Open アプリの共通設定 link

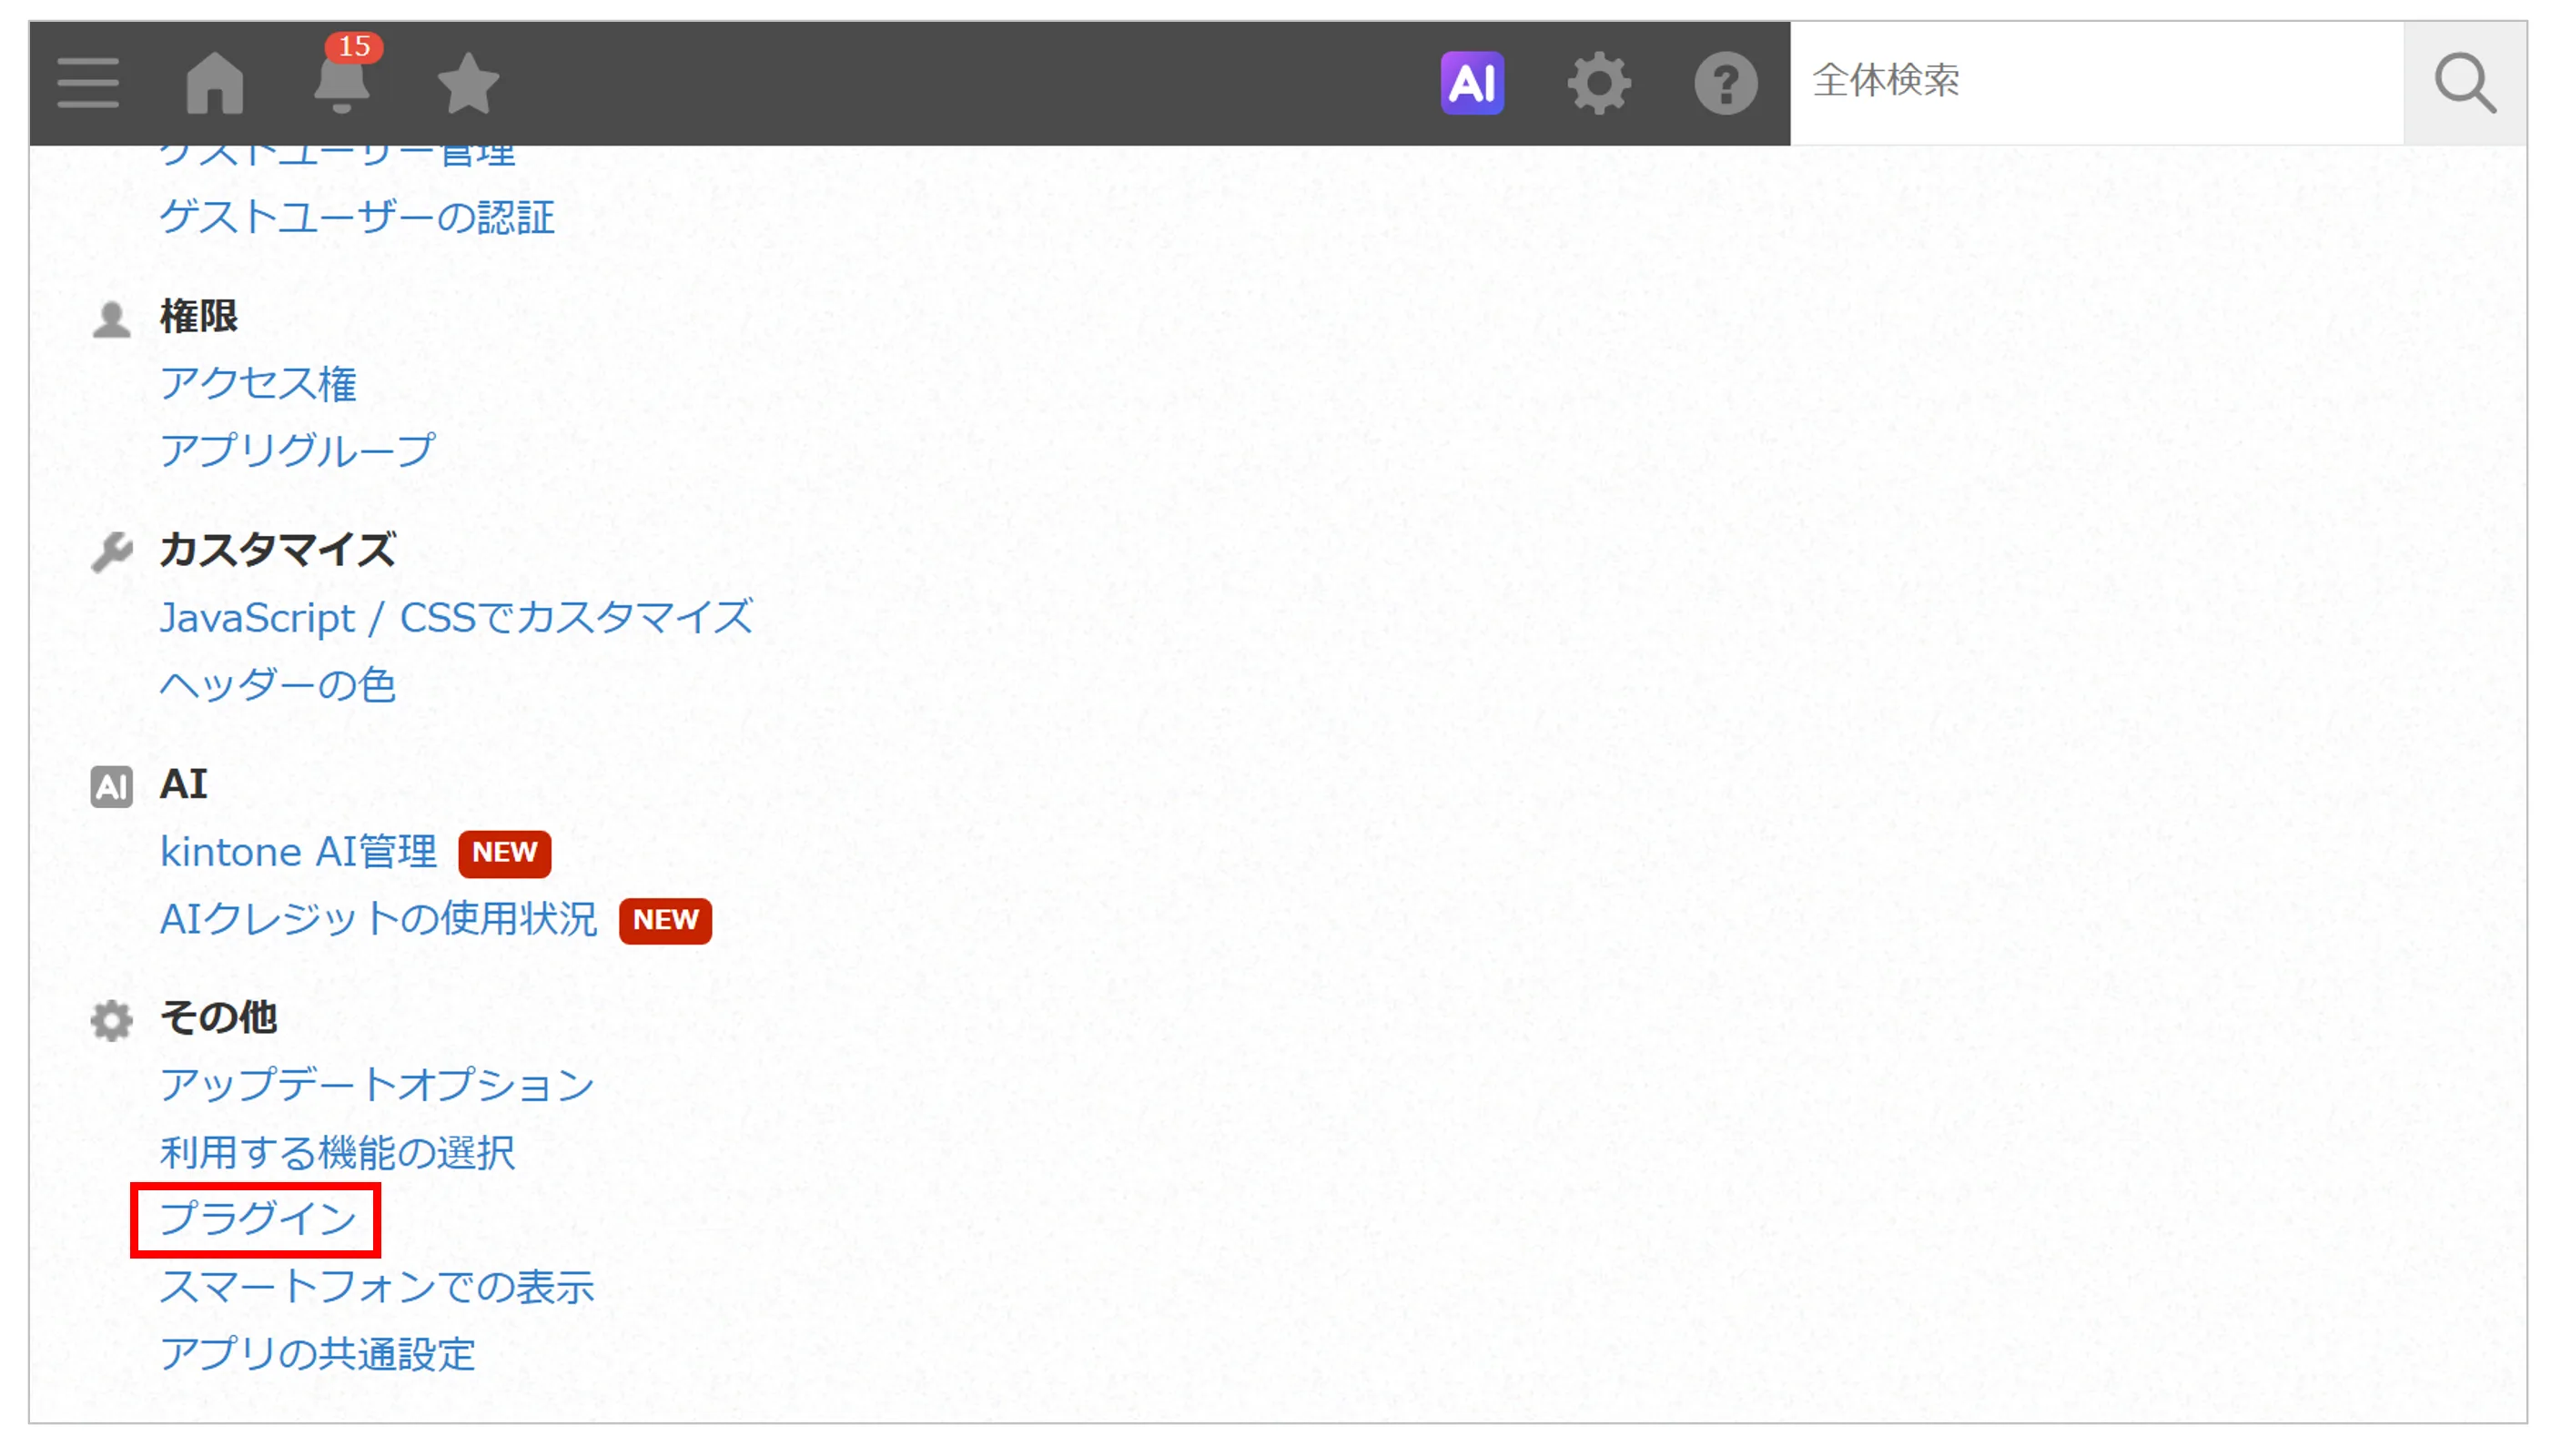(317, 1353)
